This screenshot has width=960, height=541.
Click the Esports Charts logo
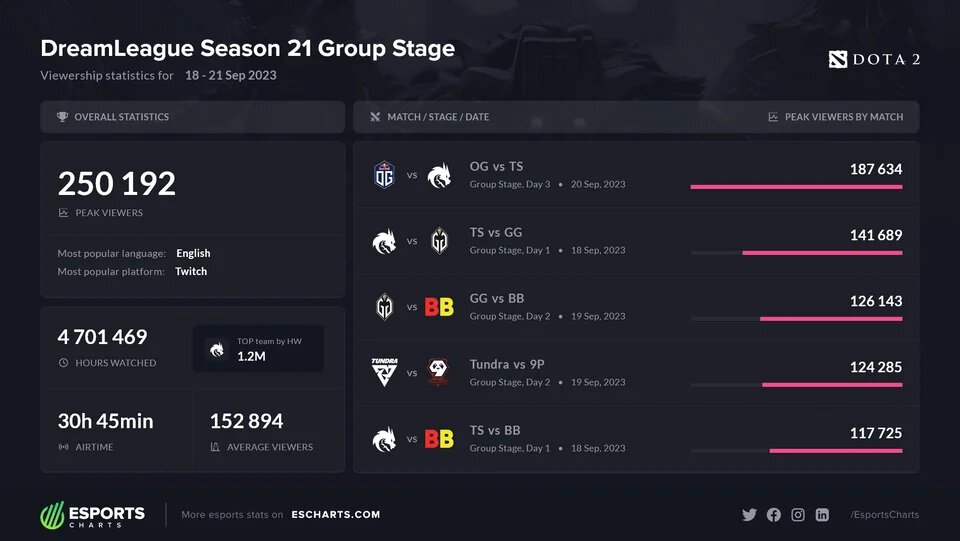(x=92, y=515)
